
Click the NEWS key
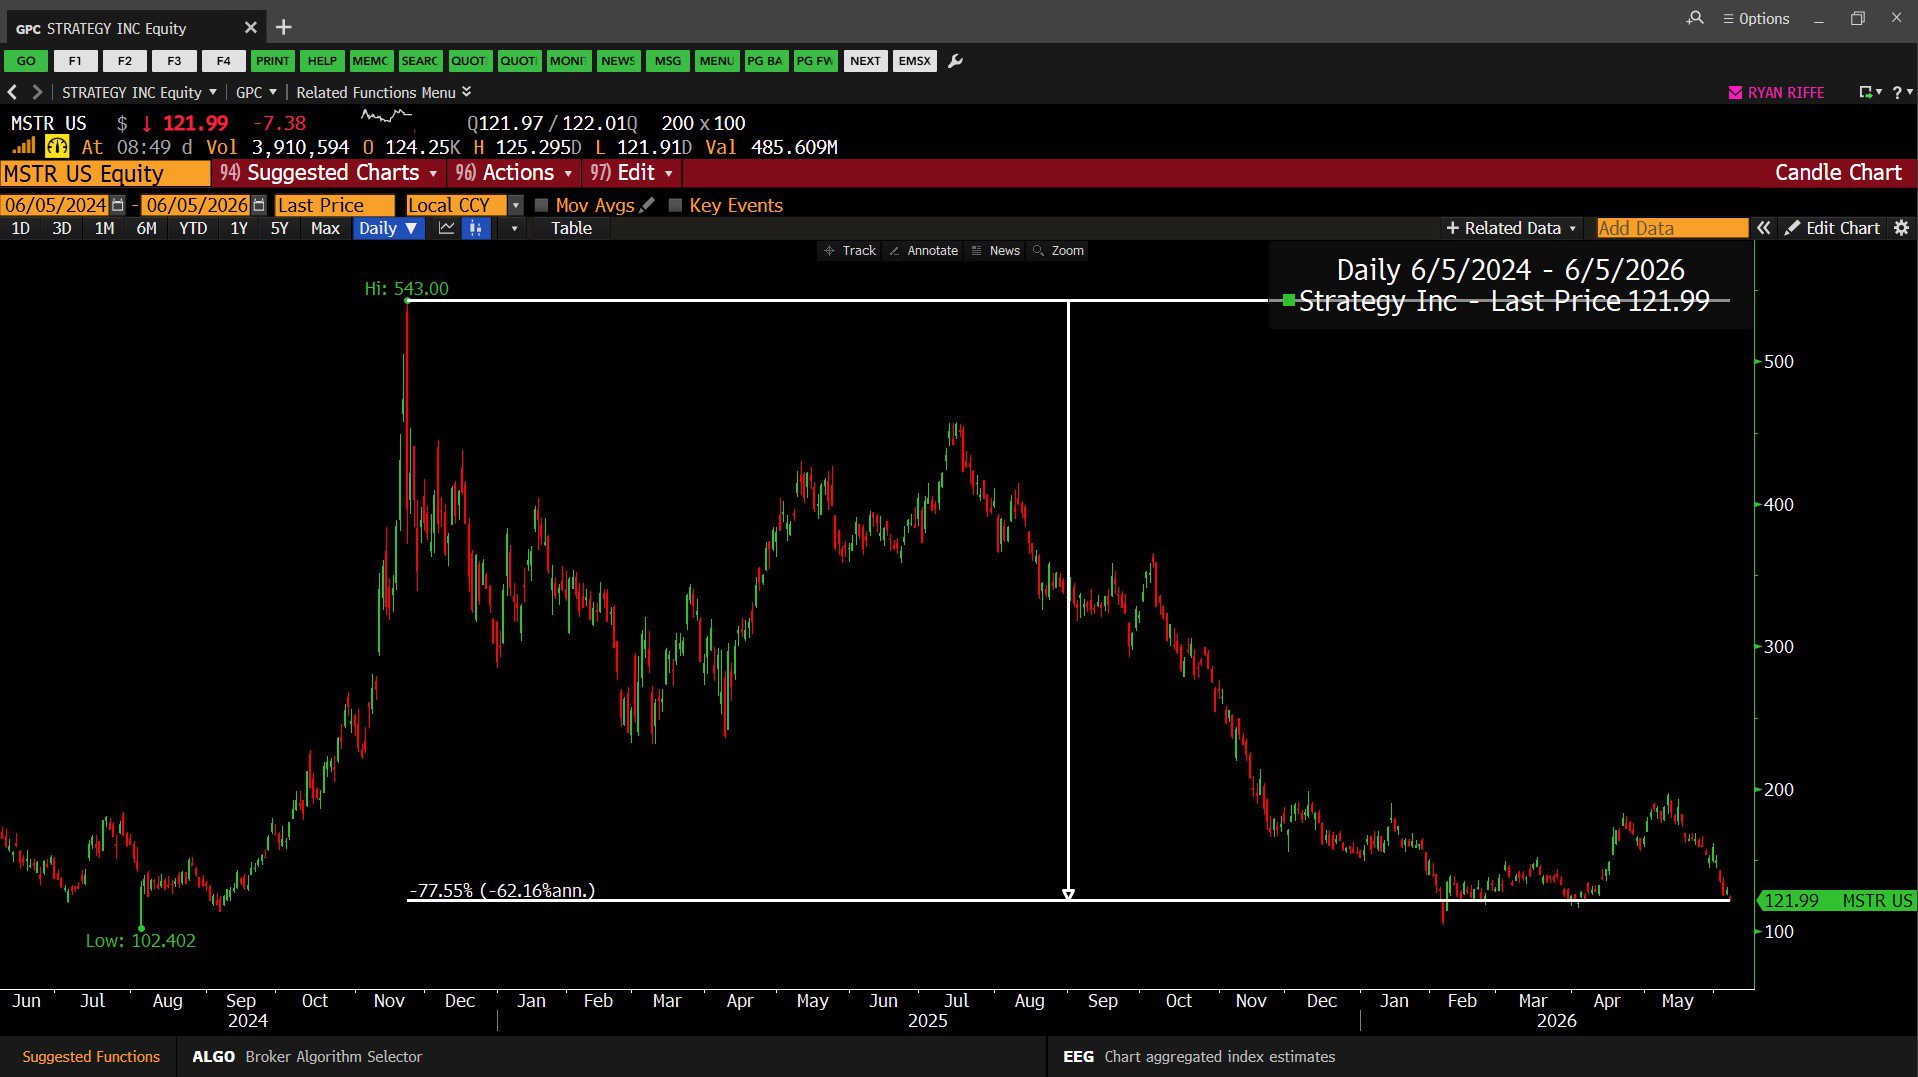(x=618, y=61)
